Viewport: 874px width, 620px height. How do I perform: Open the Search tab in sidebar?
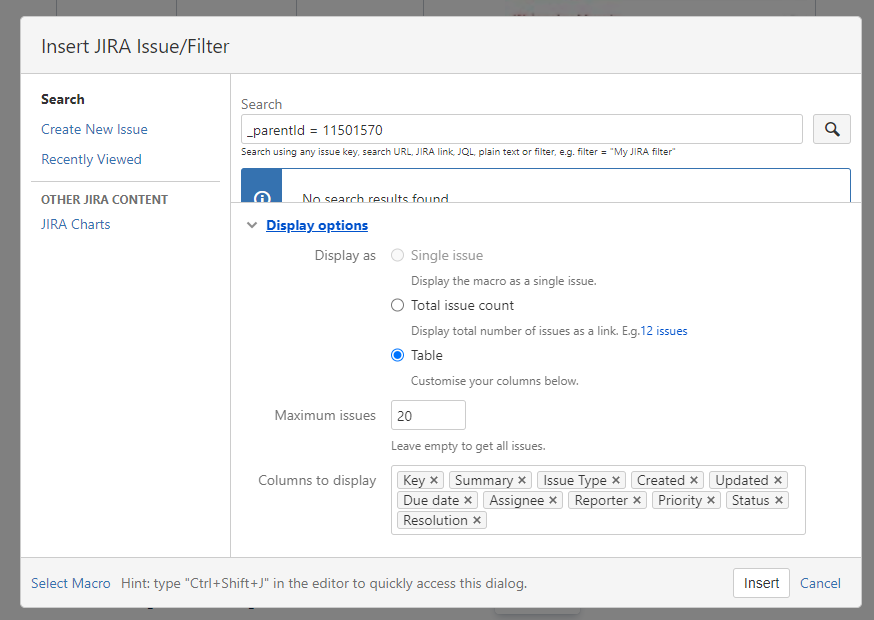[63, 99]
